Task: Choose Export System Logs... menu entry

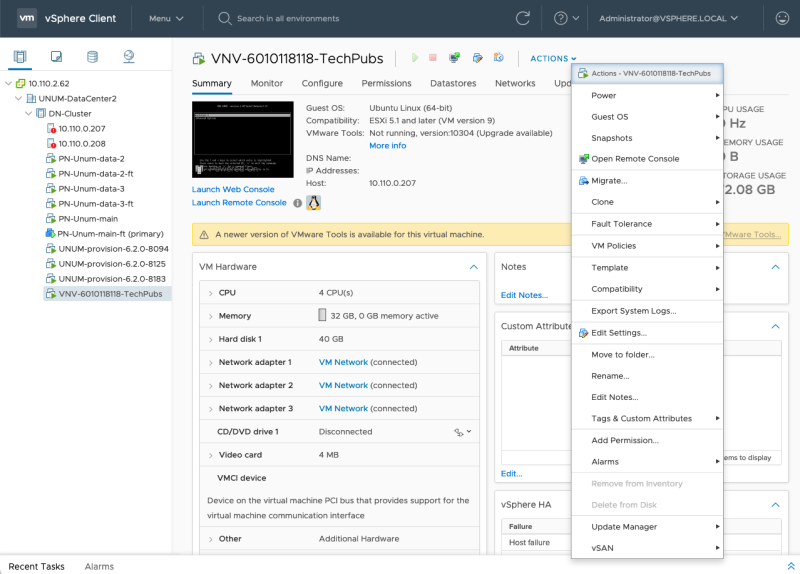Action: 647,311
